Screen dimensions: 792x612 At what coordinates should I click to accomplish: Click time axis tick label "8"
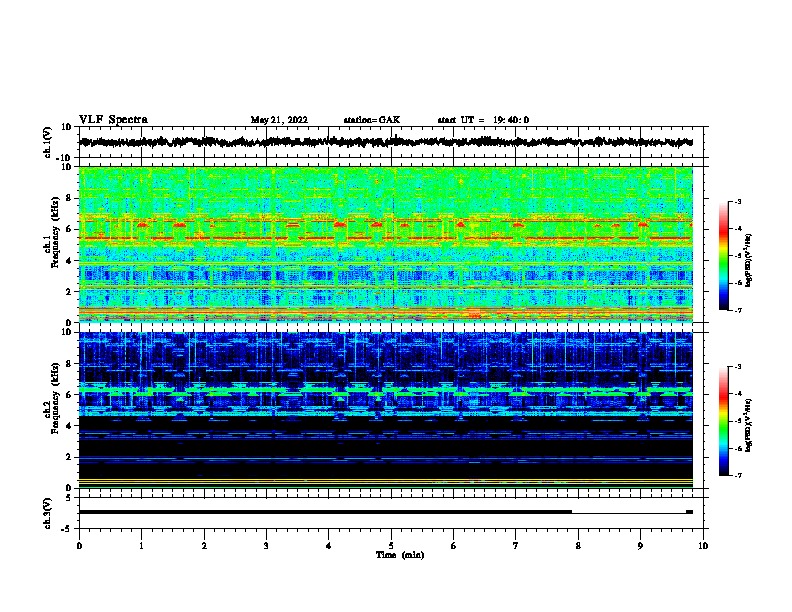tap(578, 546)
